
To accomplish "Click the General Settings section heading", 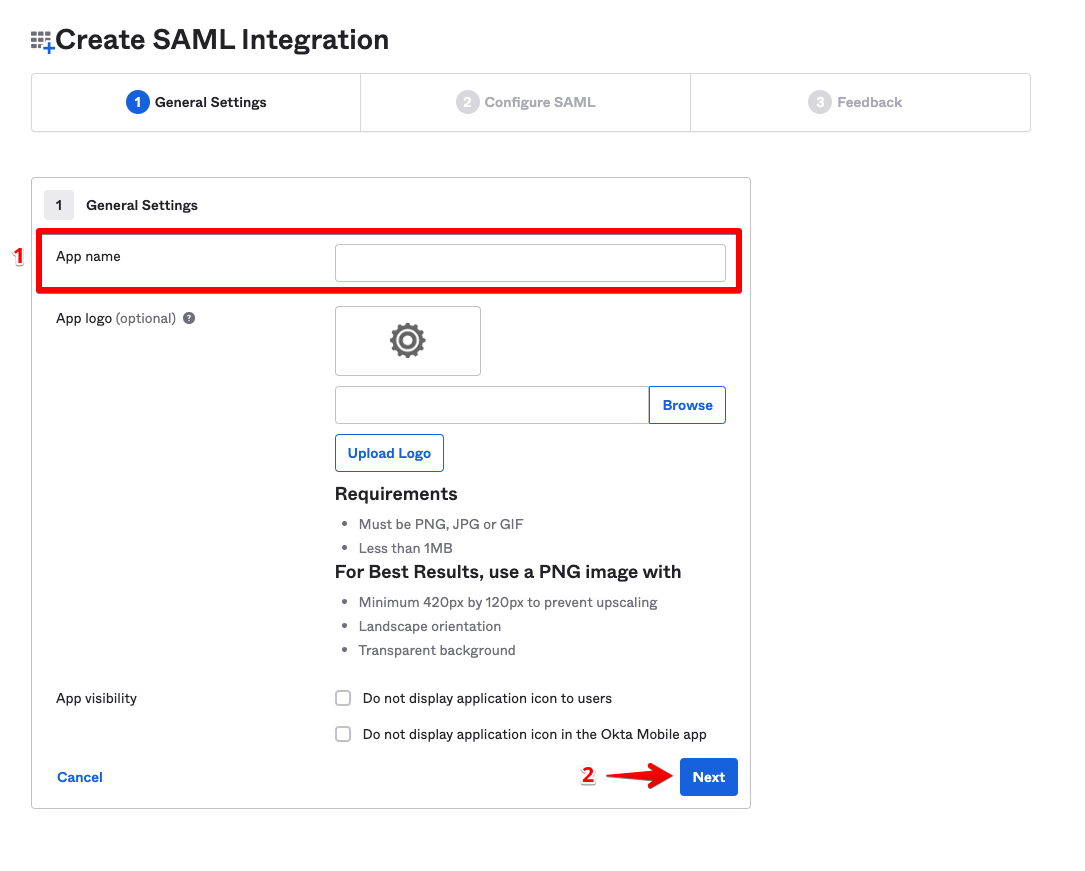I will tap(142, 205).
